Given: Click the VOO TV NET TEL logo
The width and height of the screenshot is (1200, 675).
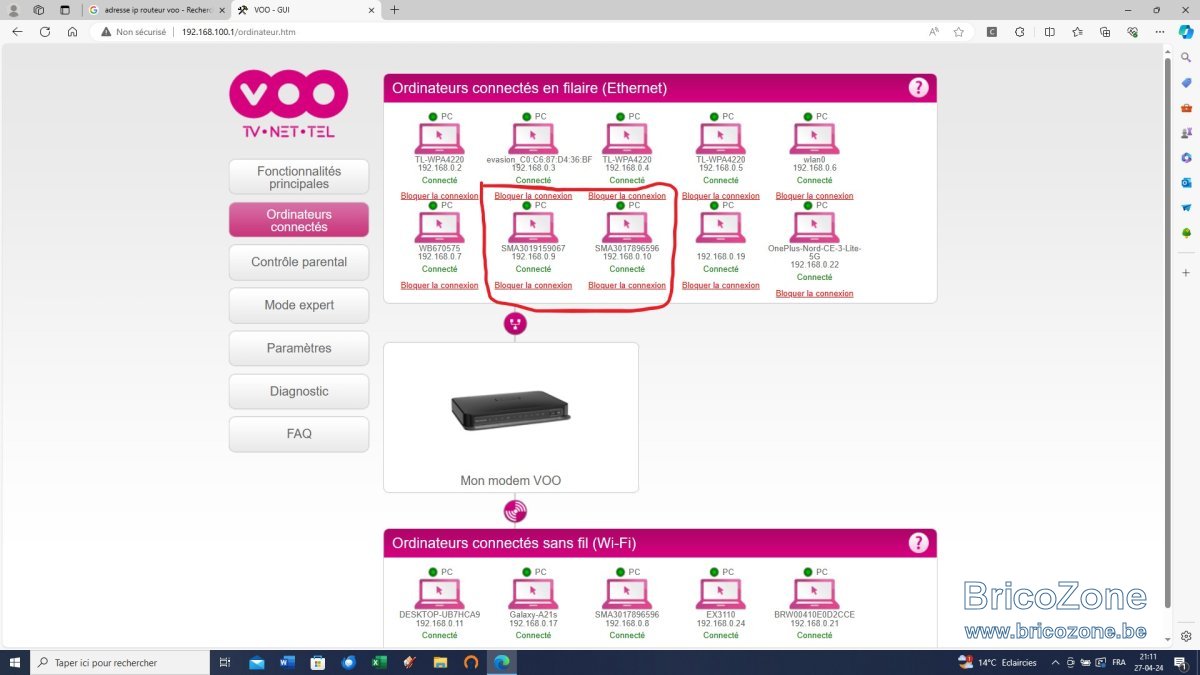Looking at the screenshot, I should click(289, 104).
